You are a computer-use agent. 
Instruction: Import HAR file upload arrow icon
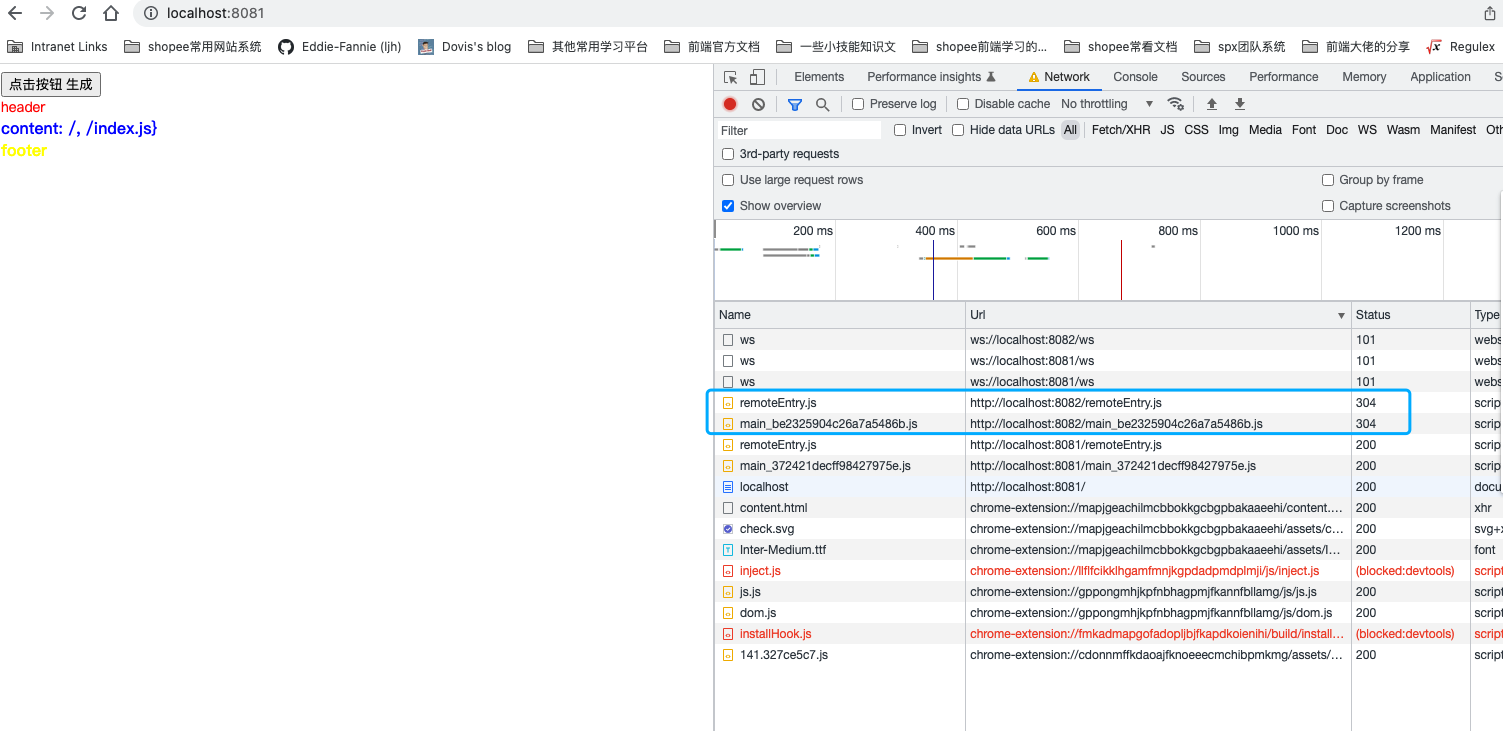(1212, 104)
